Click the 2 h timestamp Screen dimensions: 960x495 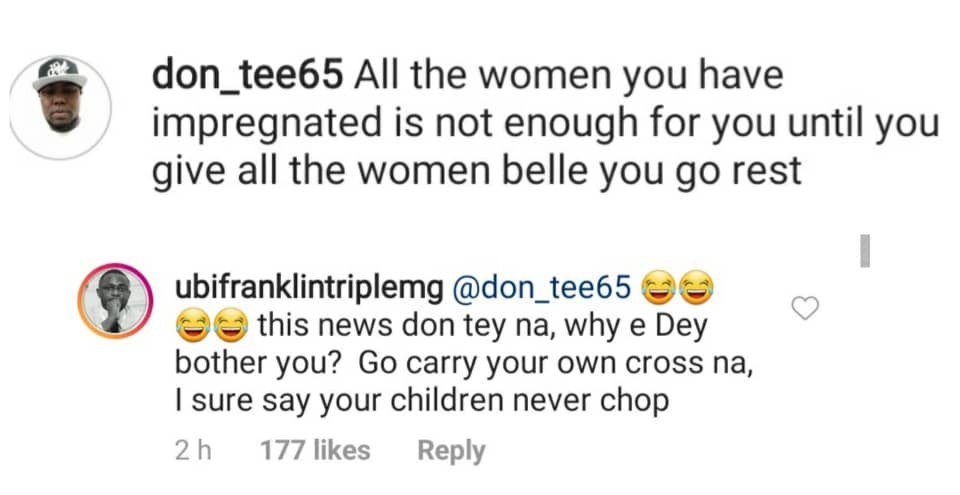click(x=193, y=451)
